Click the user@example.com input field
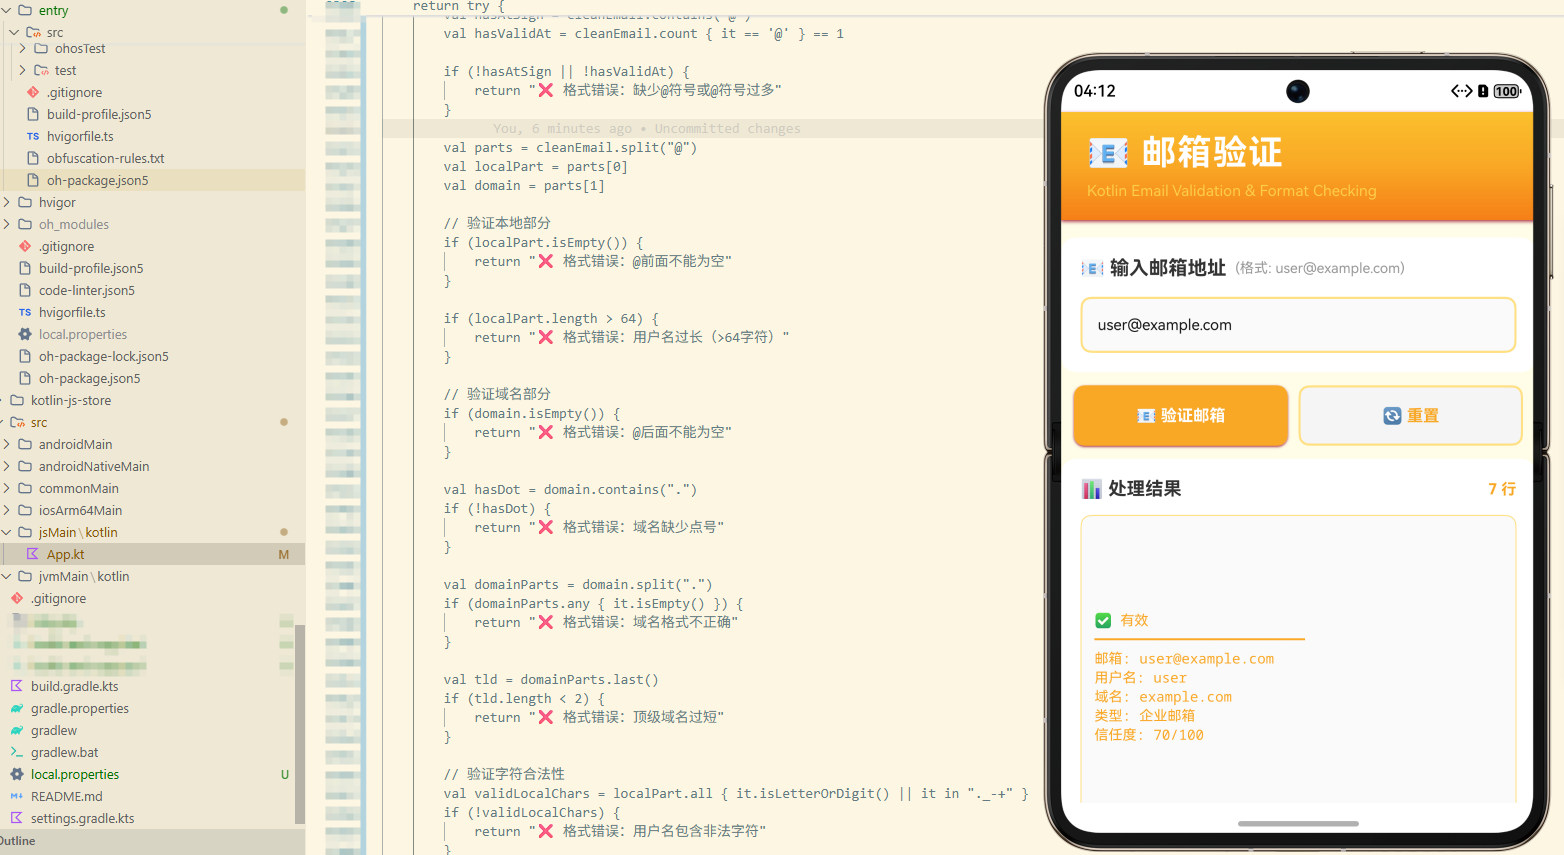Screen dimensions: 1564x855 click(1297, 325)
